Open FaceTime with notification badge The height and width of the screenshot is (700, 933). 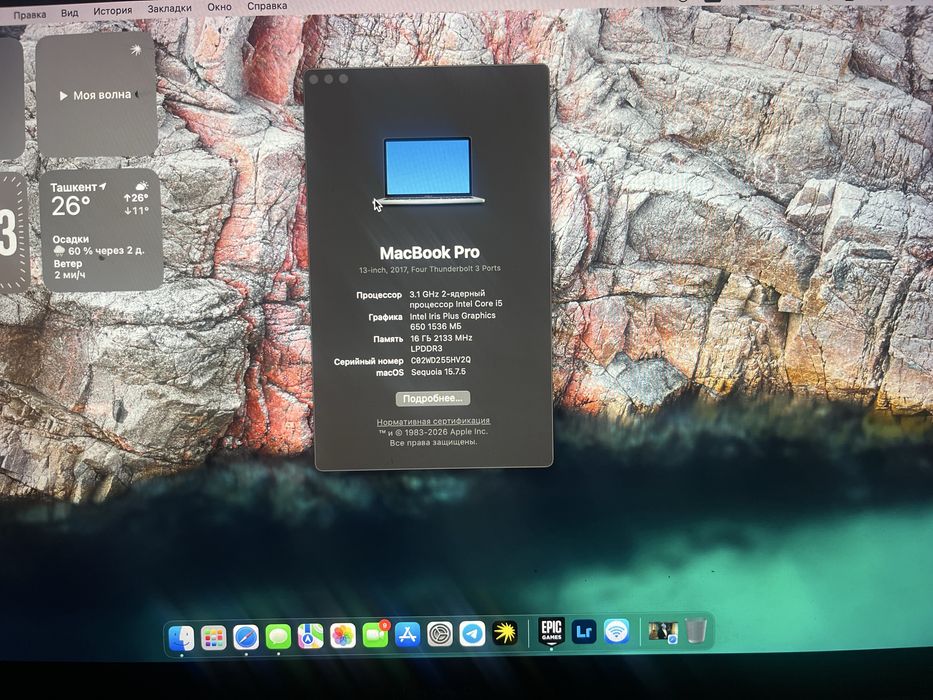click(375, 635)
